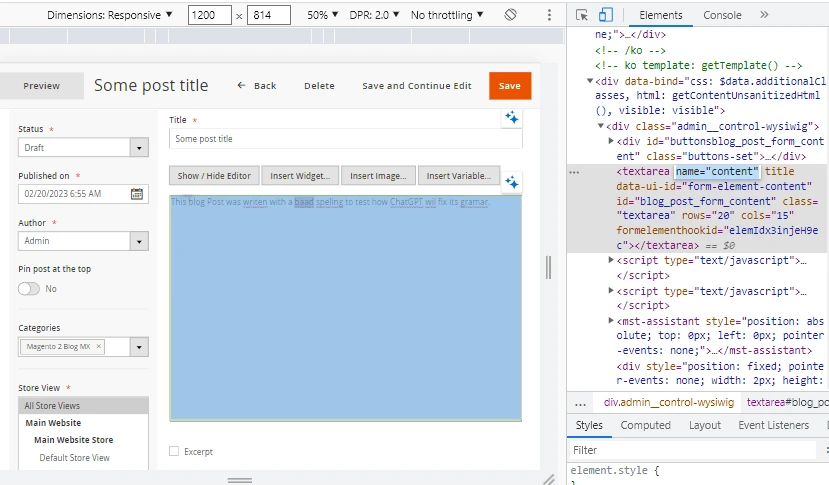Click the Insert Widget button
The height and width of the screenshot is (485, 829).
[300, 176]
